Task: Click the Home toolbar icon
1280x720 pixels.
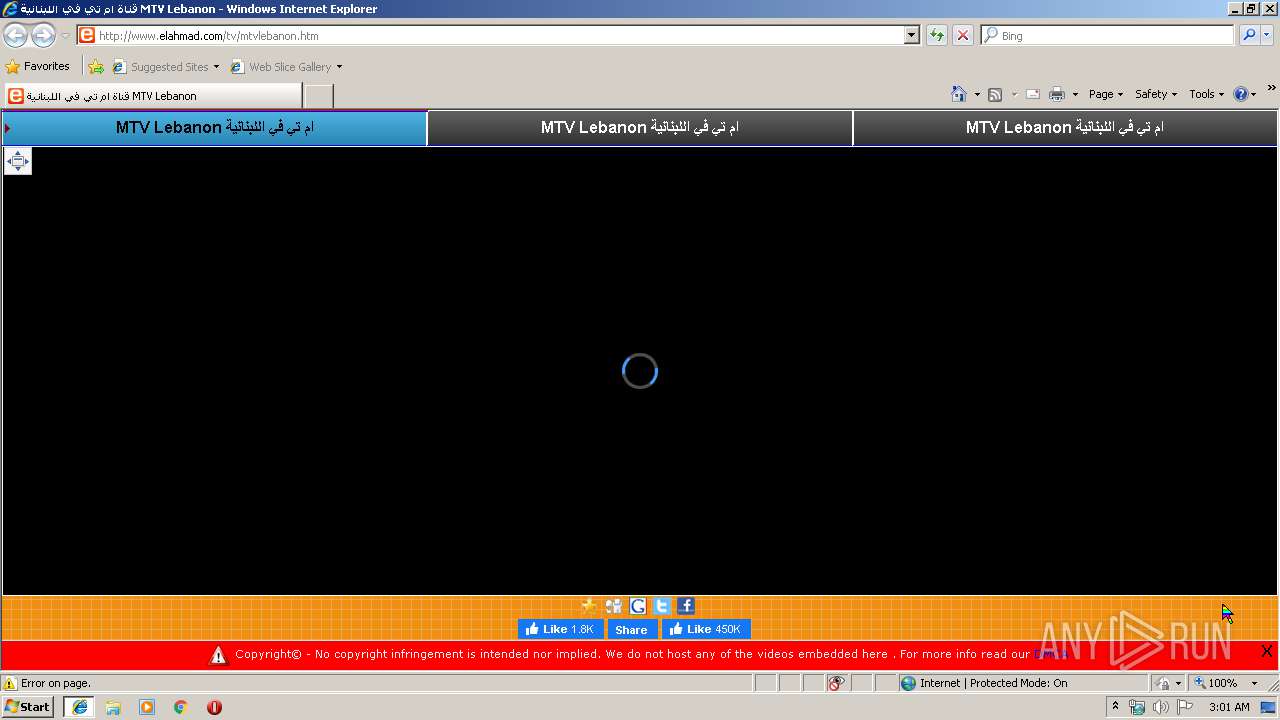Action: click(x=959, y=94)
